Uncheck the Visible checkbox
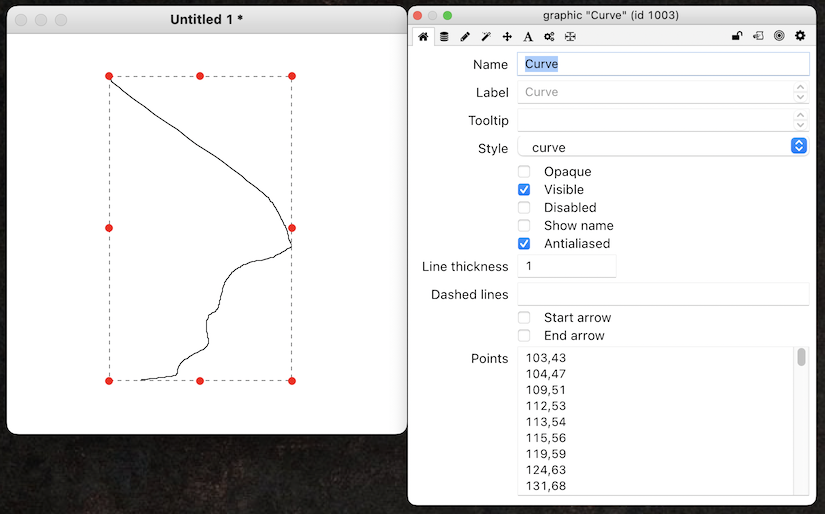Screen dimensions: 825x514 pyautogui.click(x=524, y=189)
